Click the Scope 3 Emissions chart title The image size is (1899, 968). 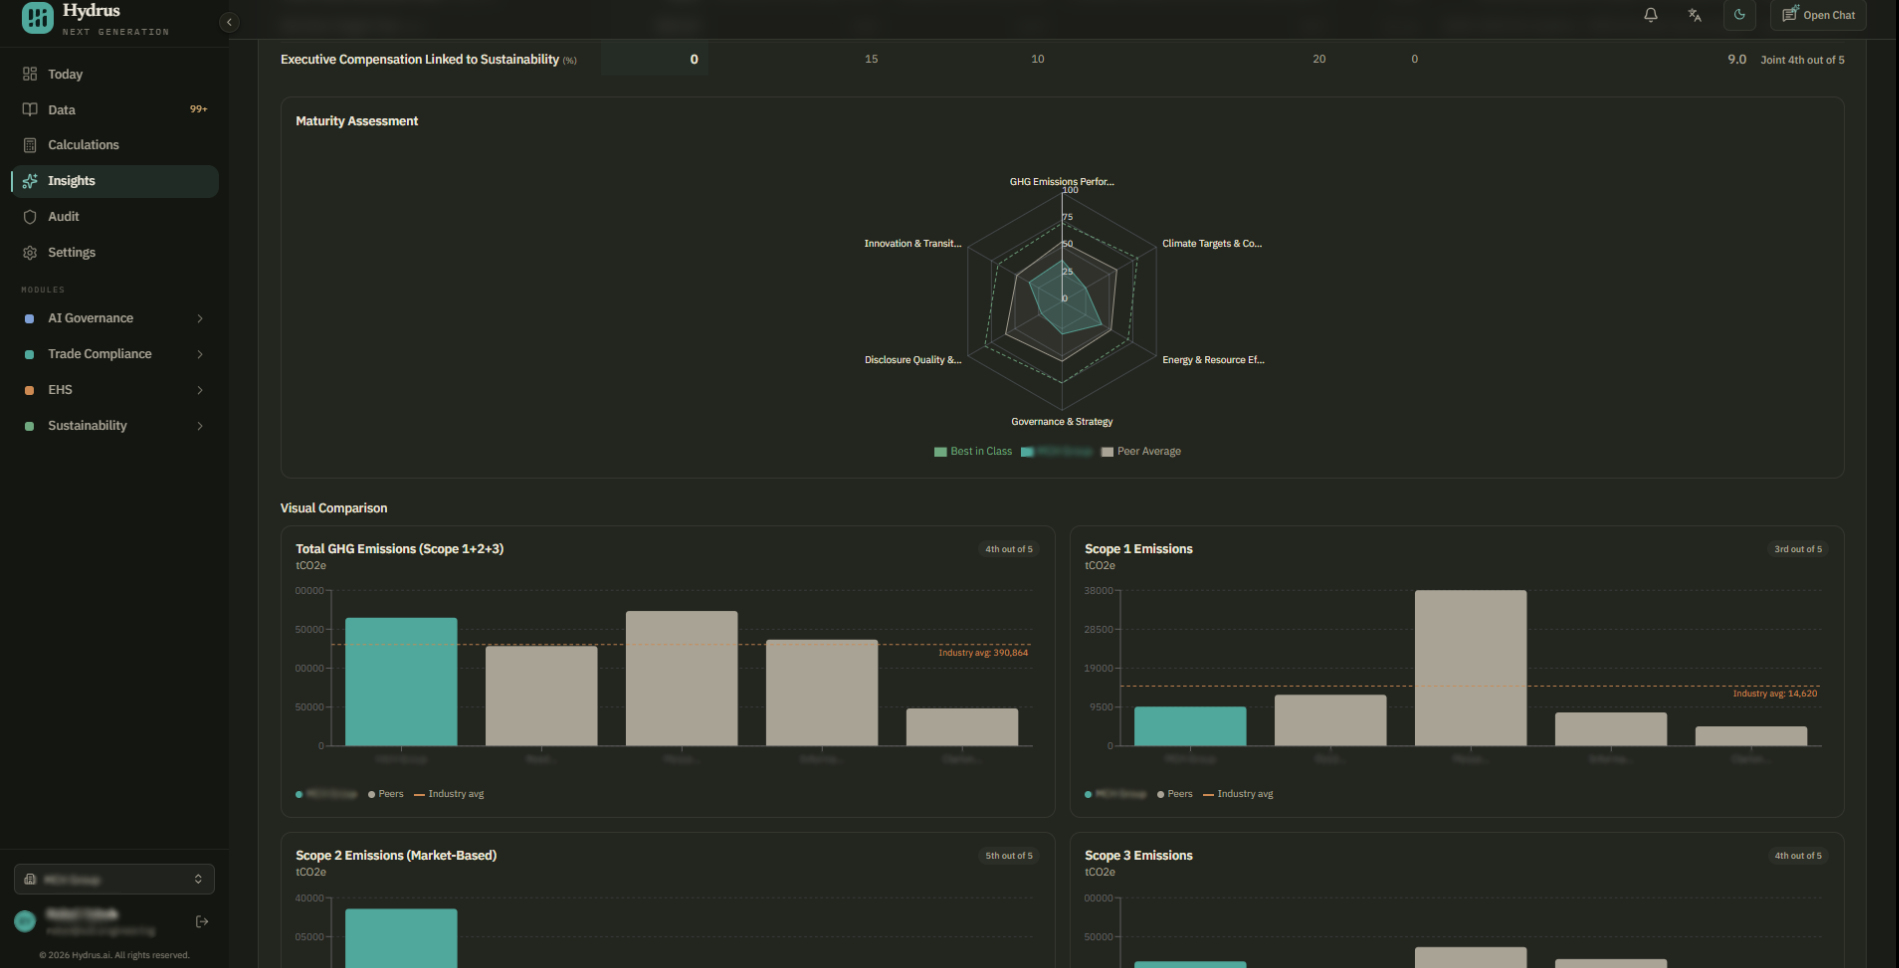point(1138,856)
